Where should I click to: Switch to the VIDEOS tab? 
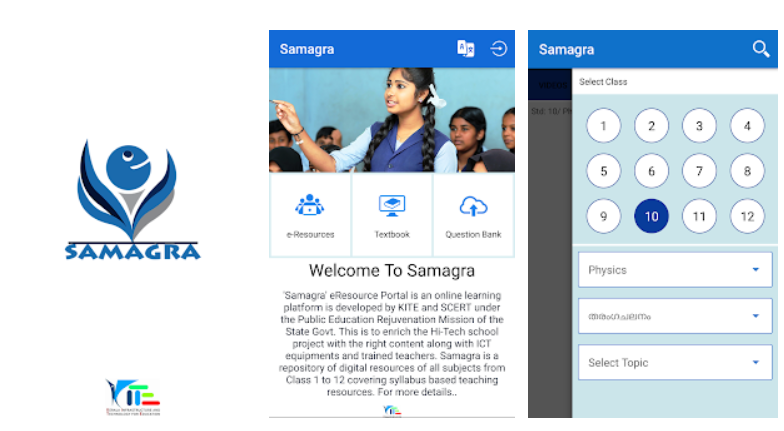552,84
